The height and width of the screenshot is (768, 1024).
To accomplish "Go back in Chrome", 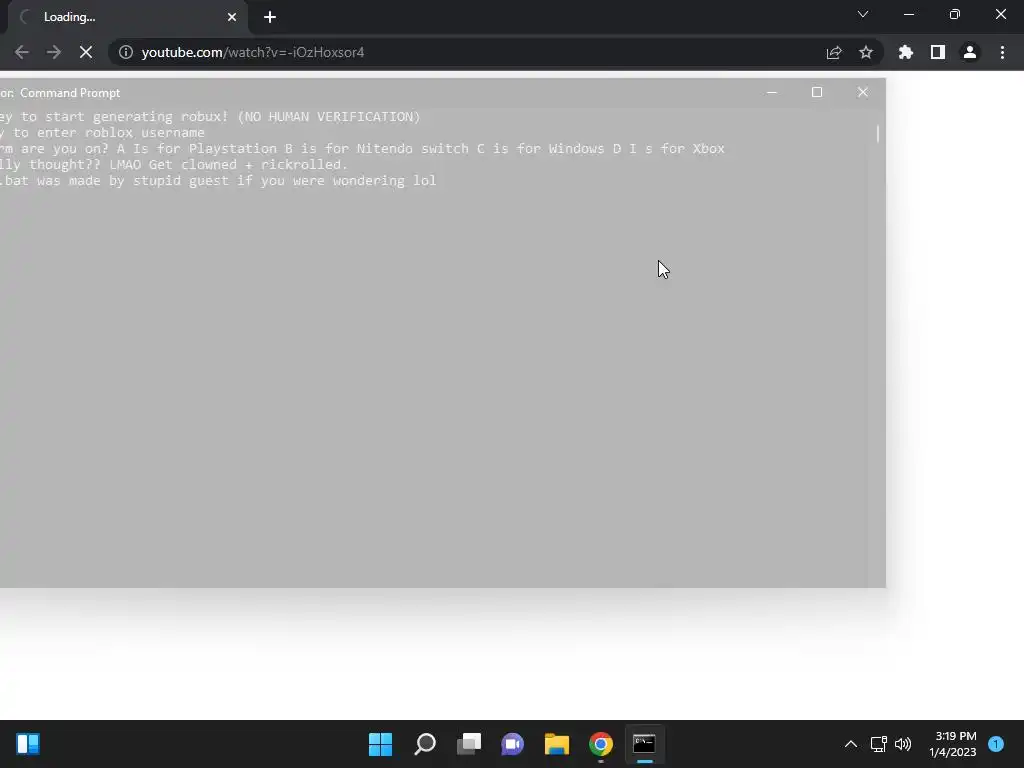I will (x=22, y=52).
